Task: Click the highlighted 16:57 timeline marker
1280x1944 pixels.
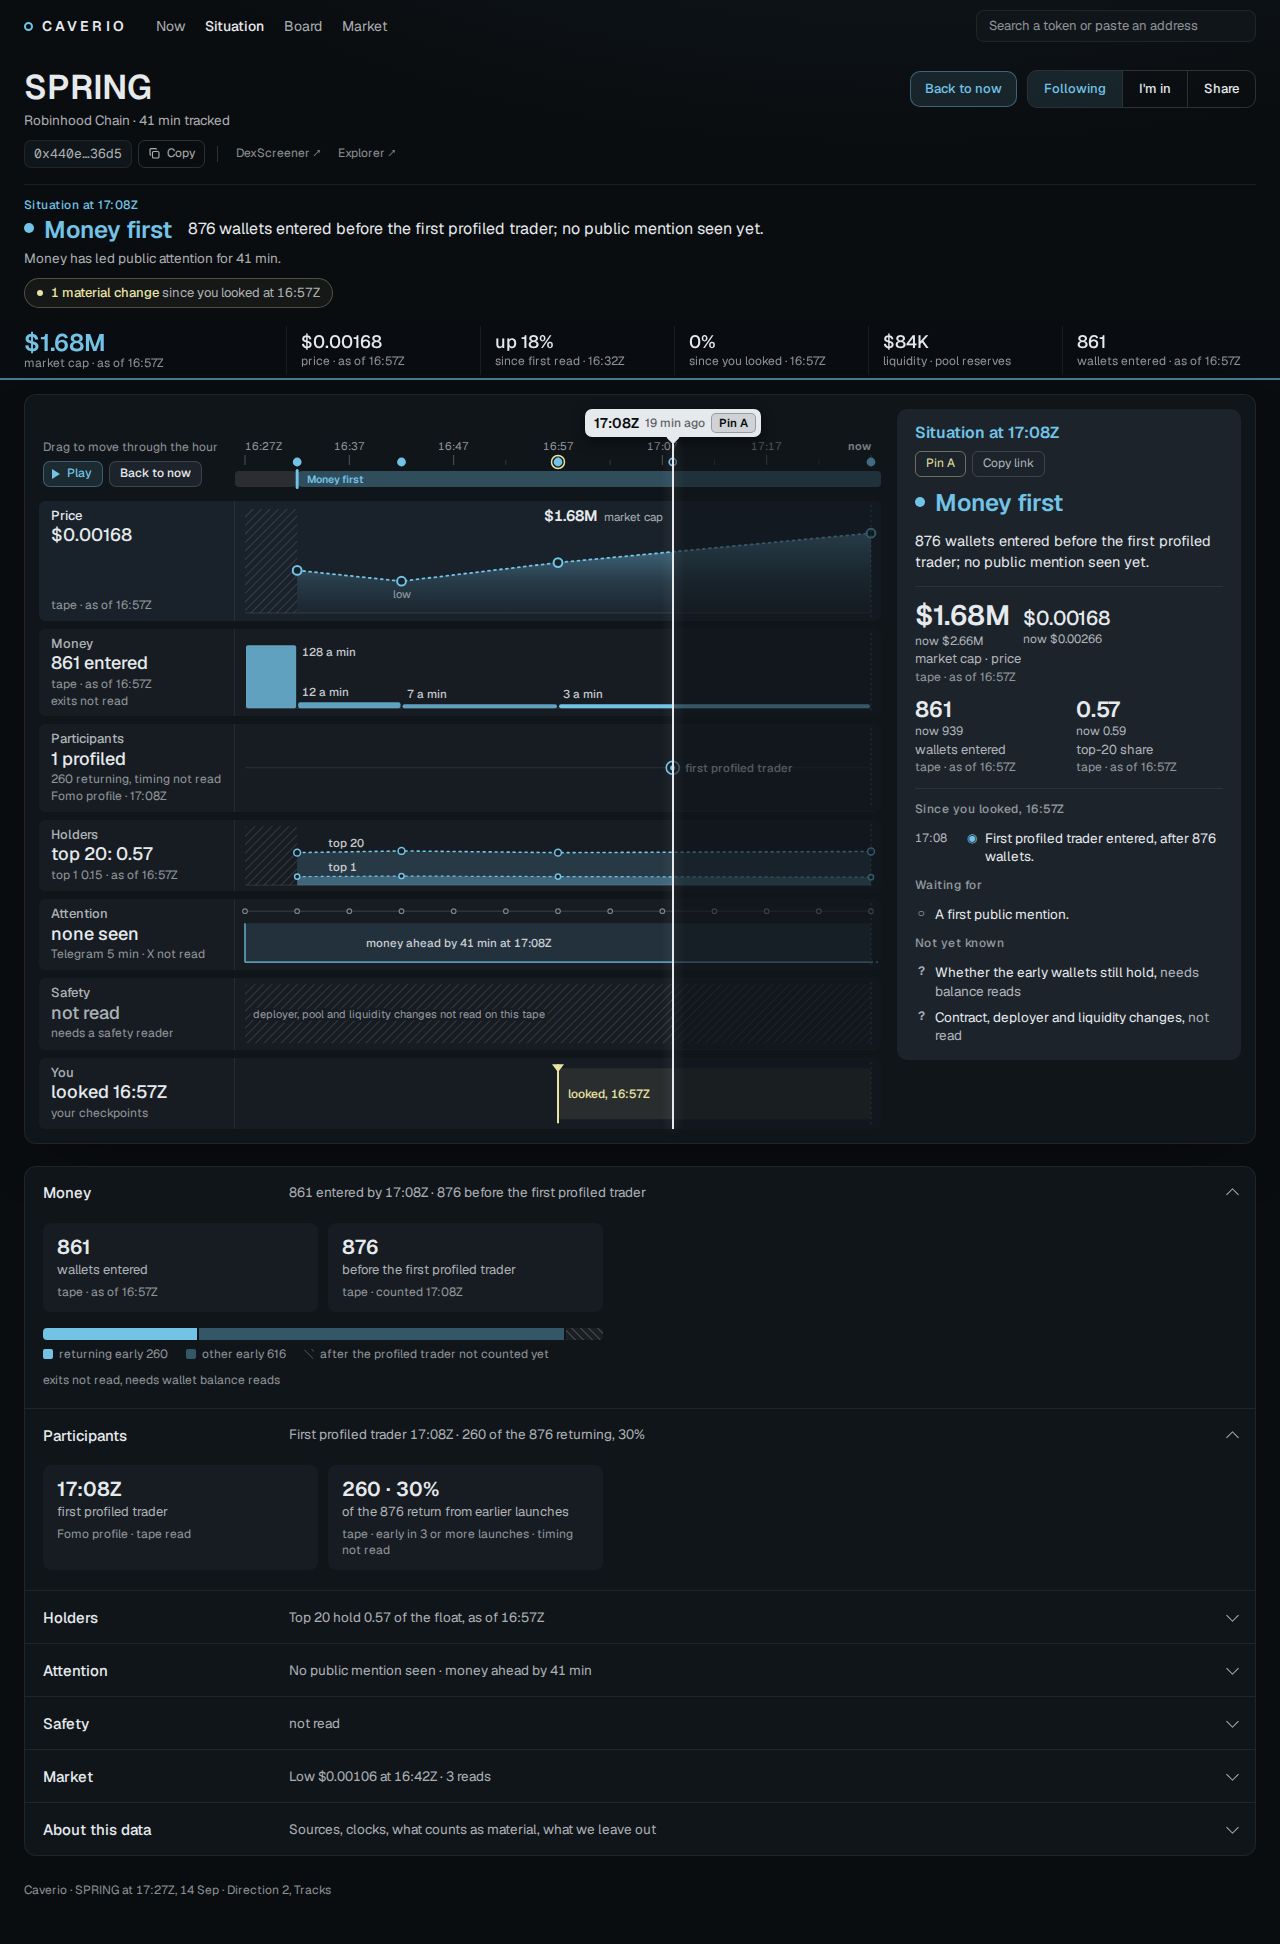Action: point(558,462)
